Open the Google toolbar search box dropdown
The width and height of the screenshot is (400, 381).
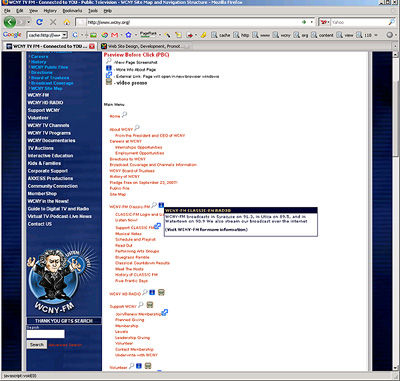coord(65,35)
